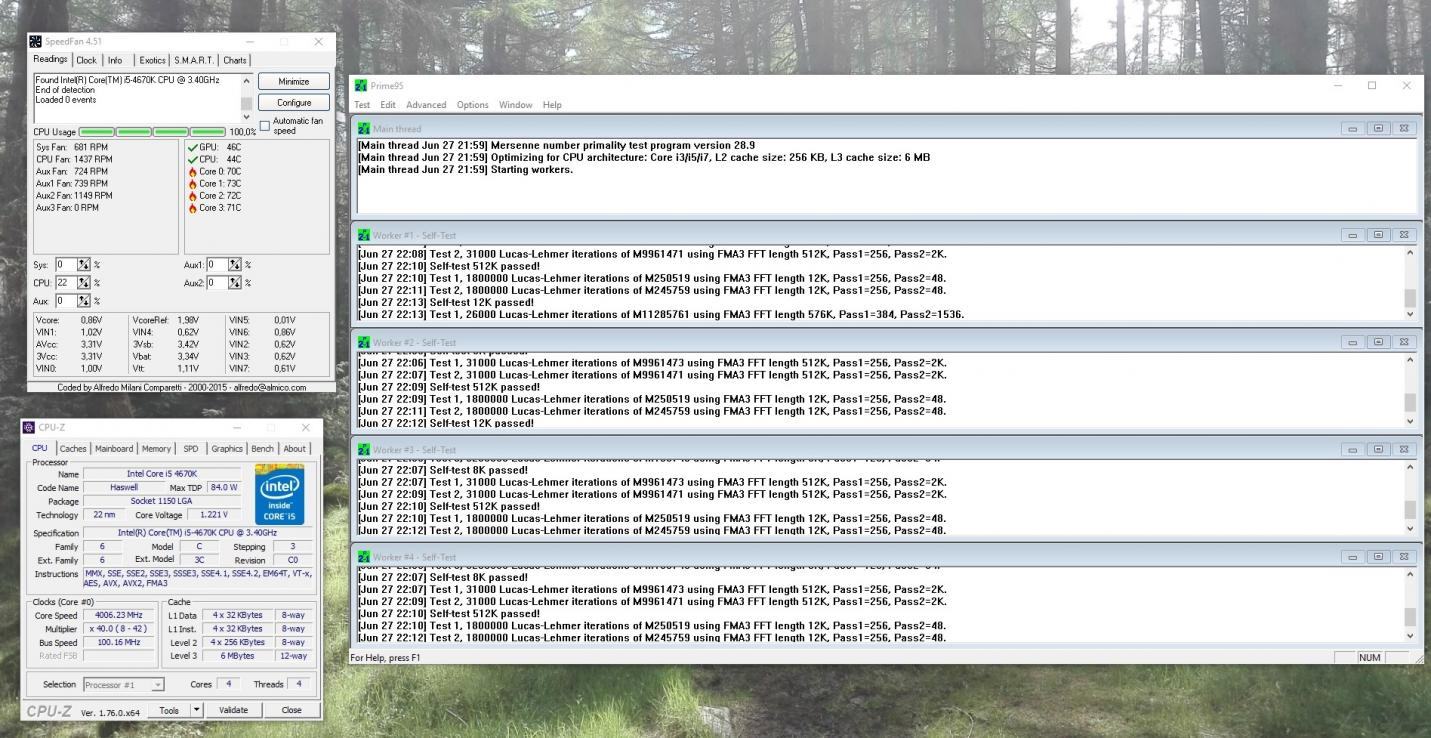
Task: Click the flame icon next to Core 0
Action: (192, 171)
